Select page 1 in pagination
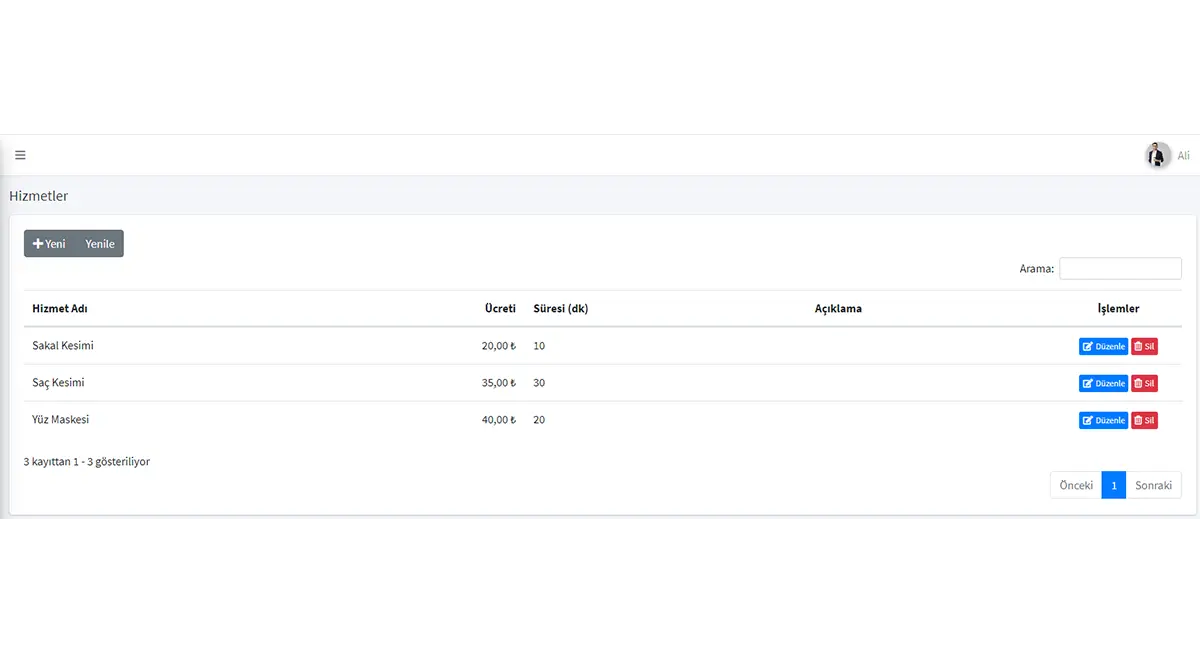 [x=1114, y=485]
